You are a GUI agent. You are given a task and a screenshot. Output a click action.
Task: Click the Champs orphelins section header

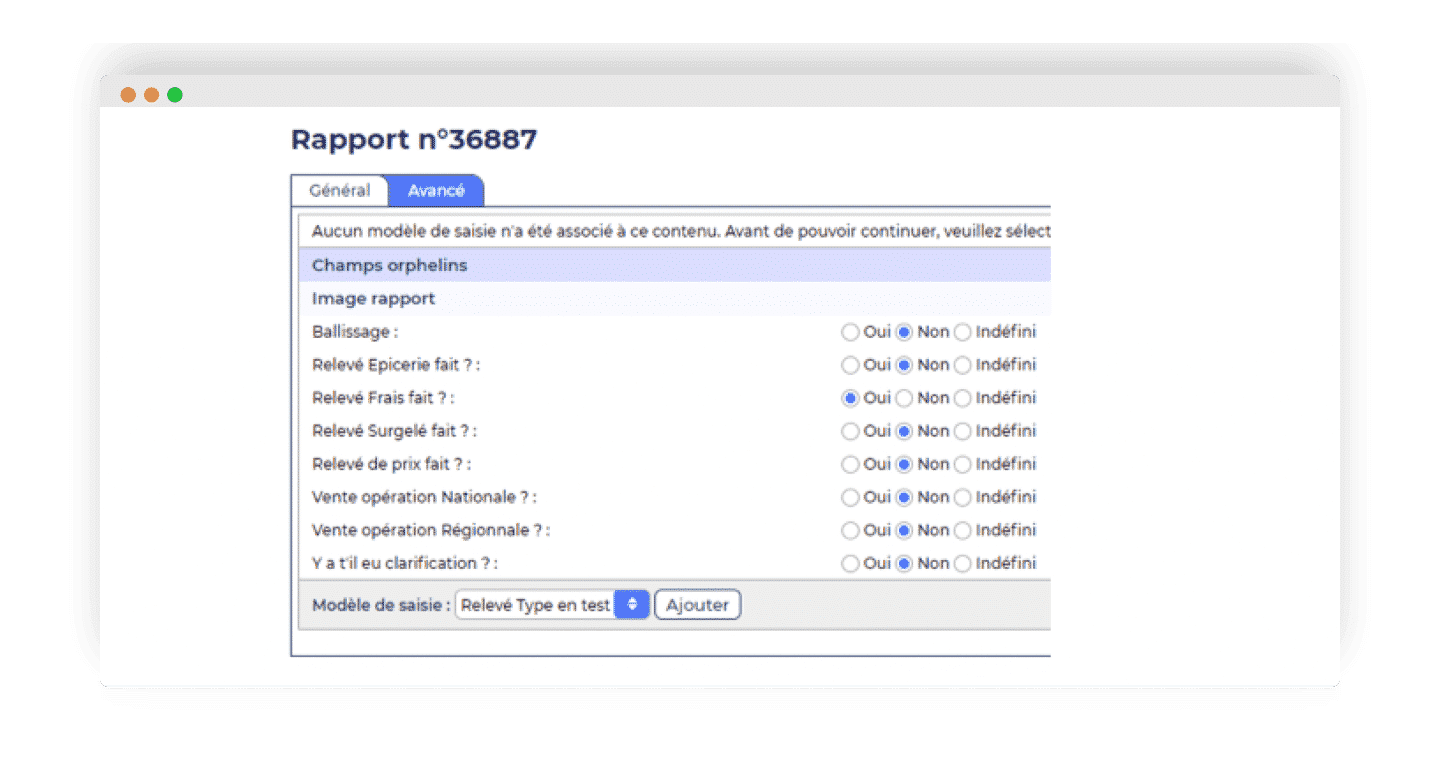tap(674, 265)
